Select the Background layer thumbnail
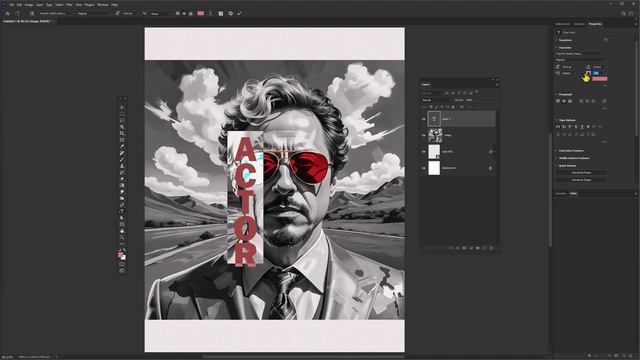The width and height of the screenshot is (640, 360). click(434, 168)
